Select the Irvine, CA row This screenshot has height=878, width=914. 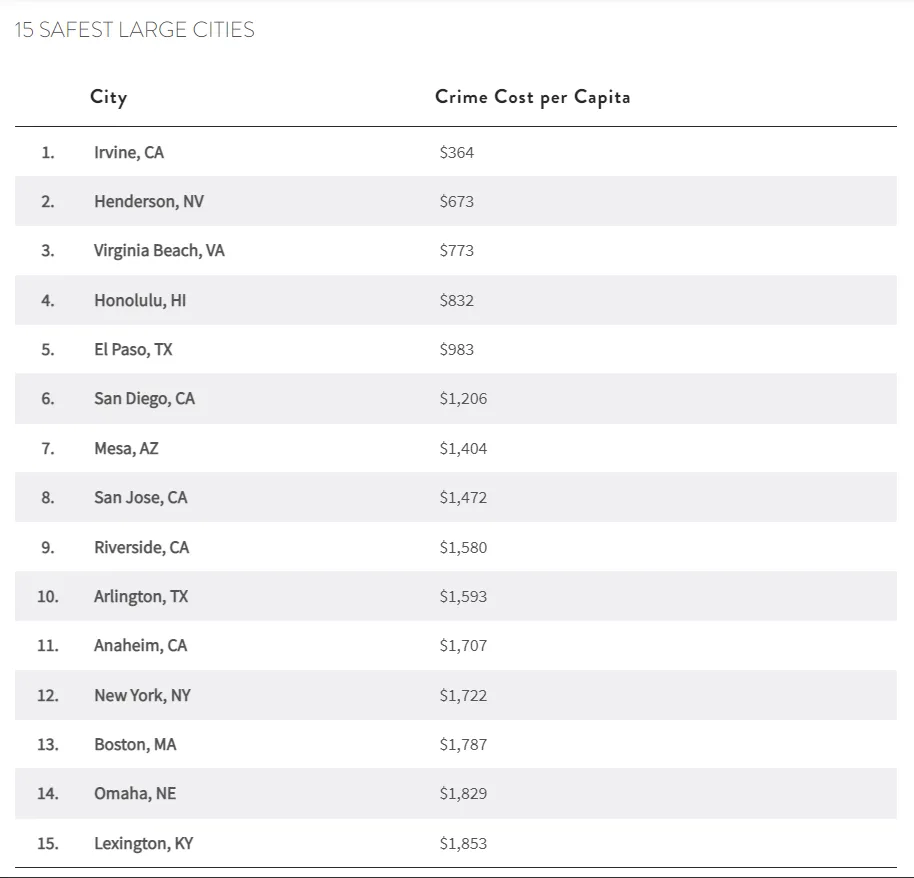click(x=129, y=153)
